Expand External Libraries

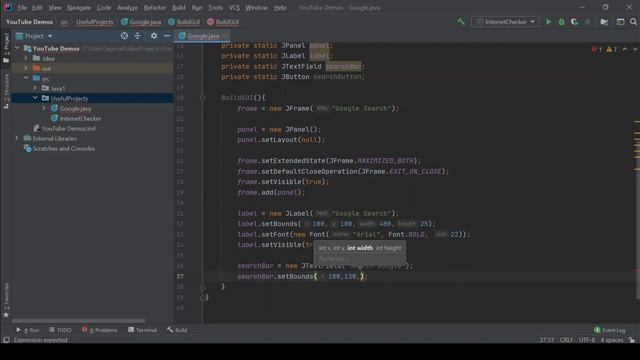pos(17,138)
